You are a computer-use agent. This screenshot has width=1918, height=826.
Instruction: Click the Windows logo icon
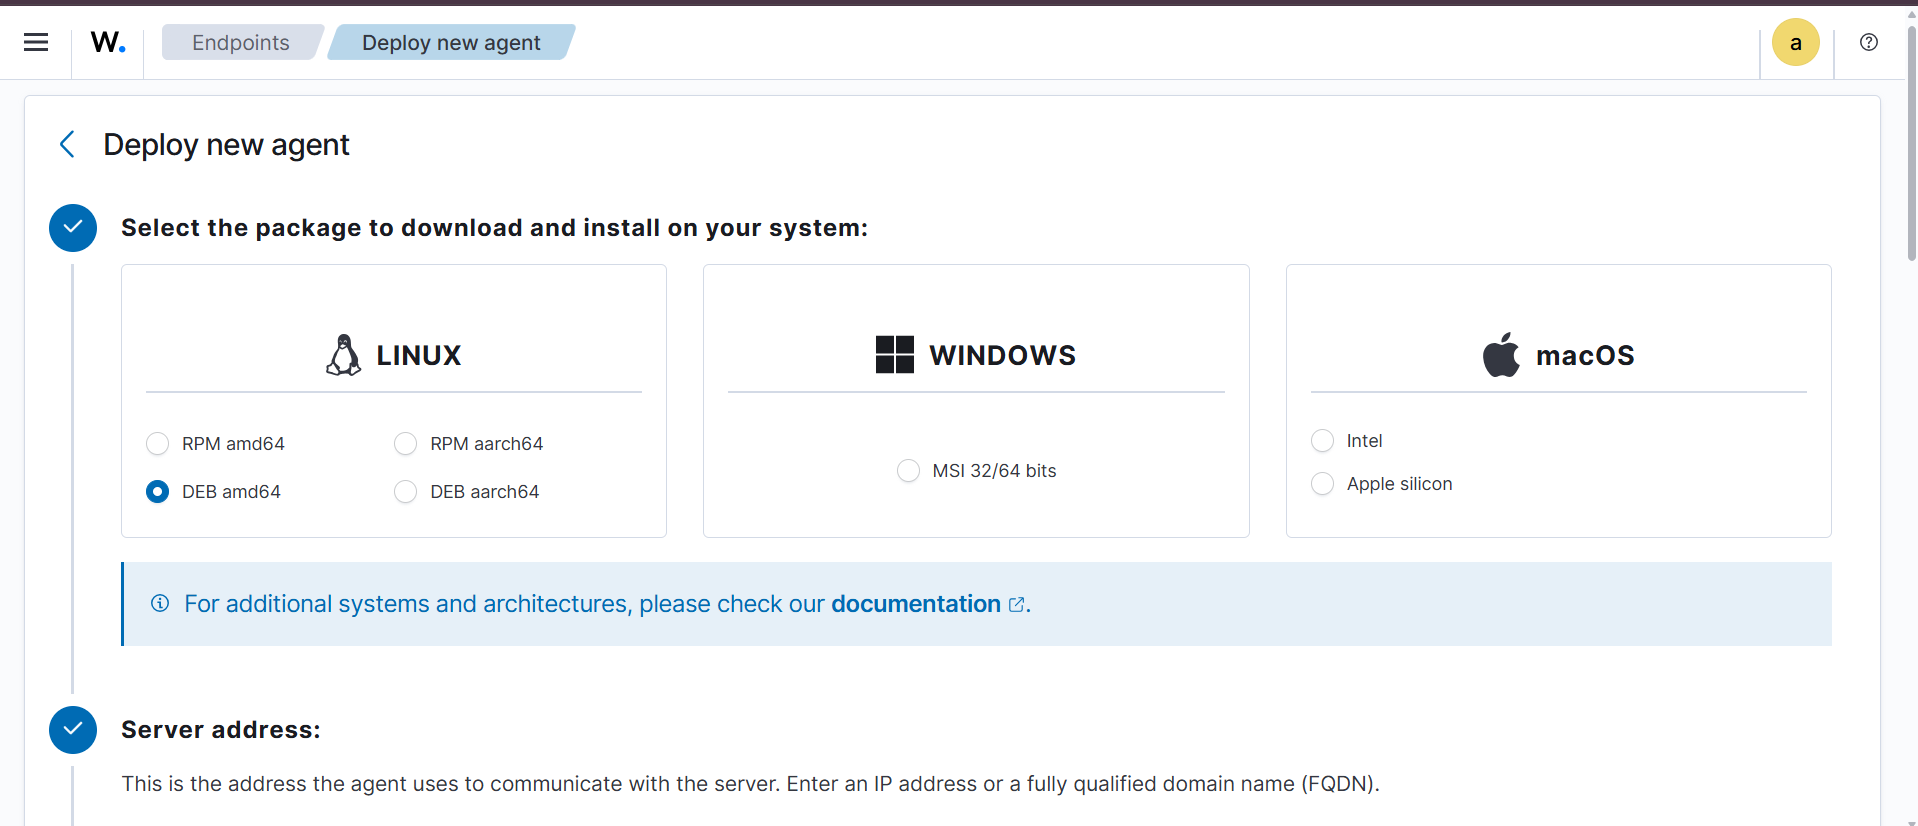(894, 355)
